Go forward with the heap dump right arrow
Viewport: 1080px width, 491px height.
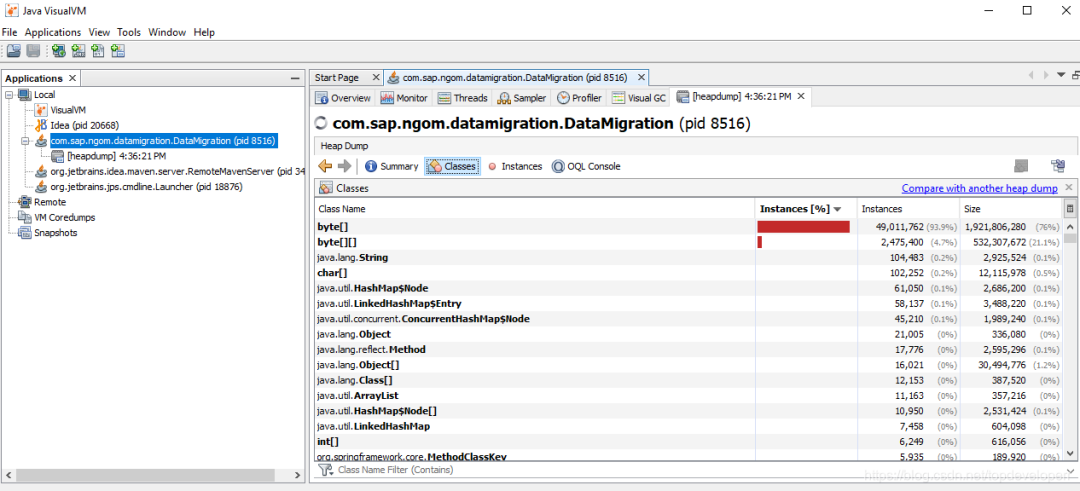344,166
